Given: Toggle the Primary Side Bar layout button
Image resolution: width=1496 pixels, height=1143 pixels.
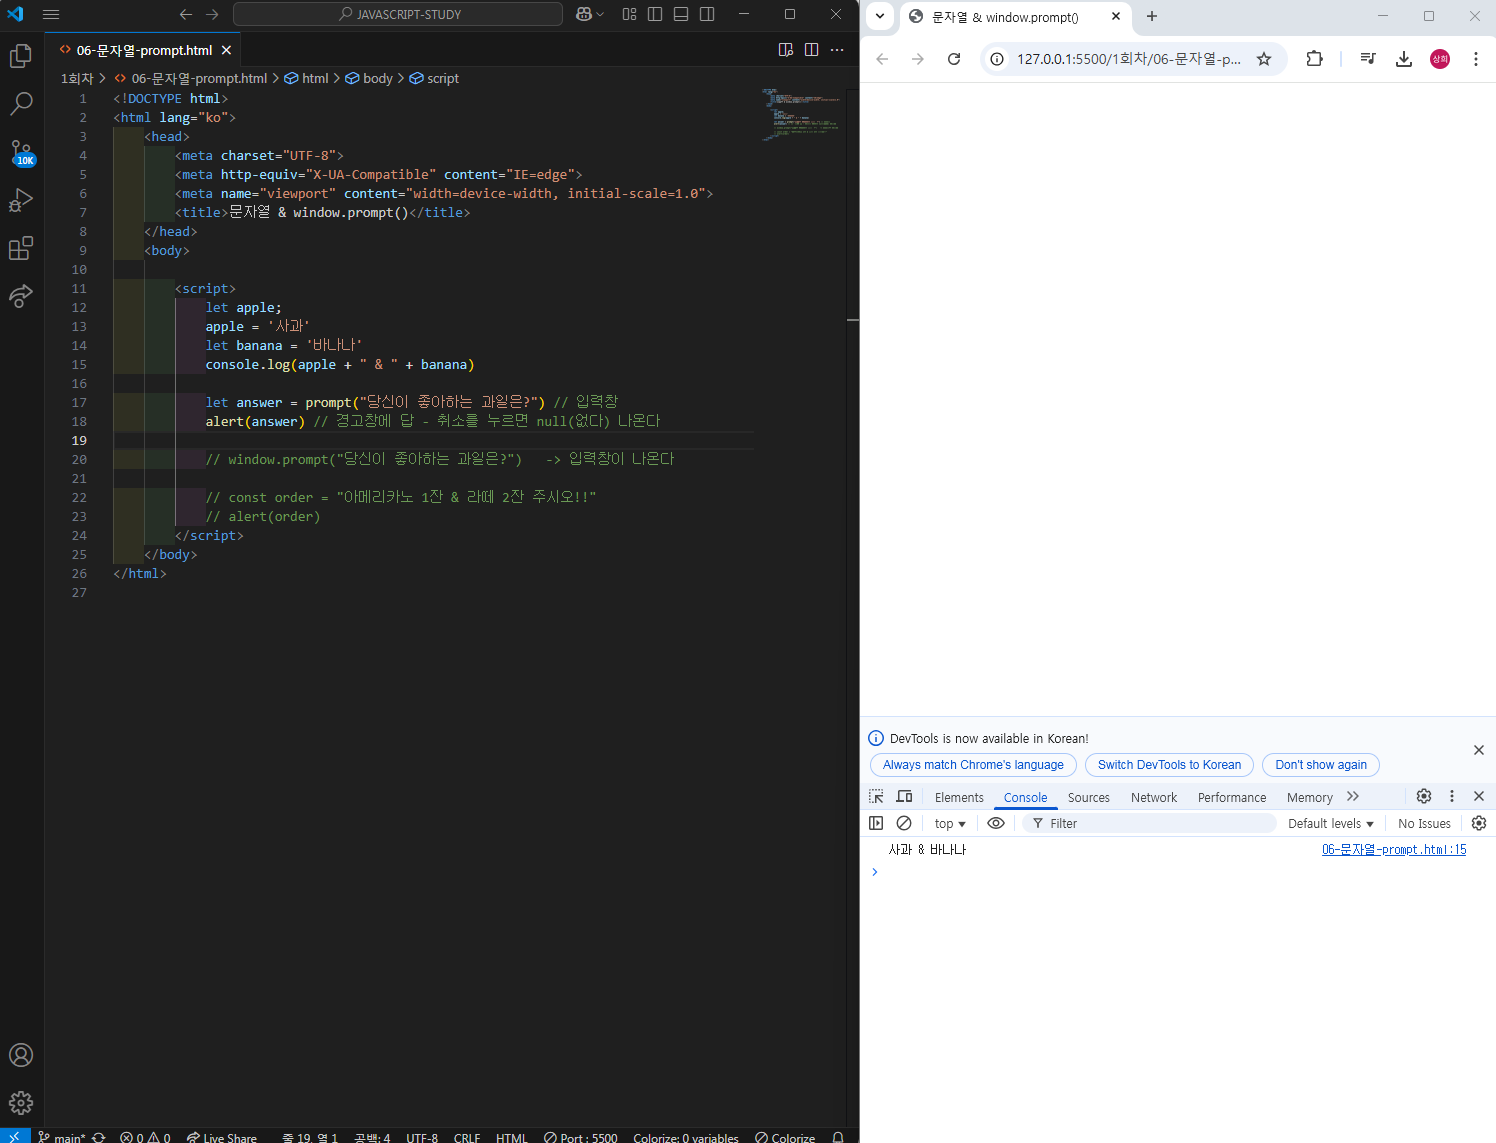Looking at the screenshot, I should coord(655,14).
